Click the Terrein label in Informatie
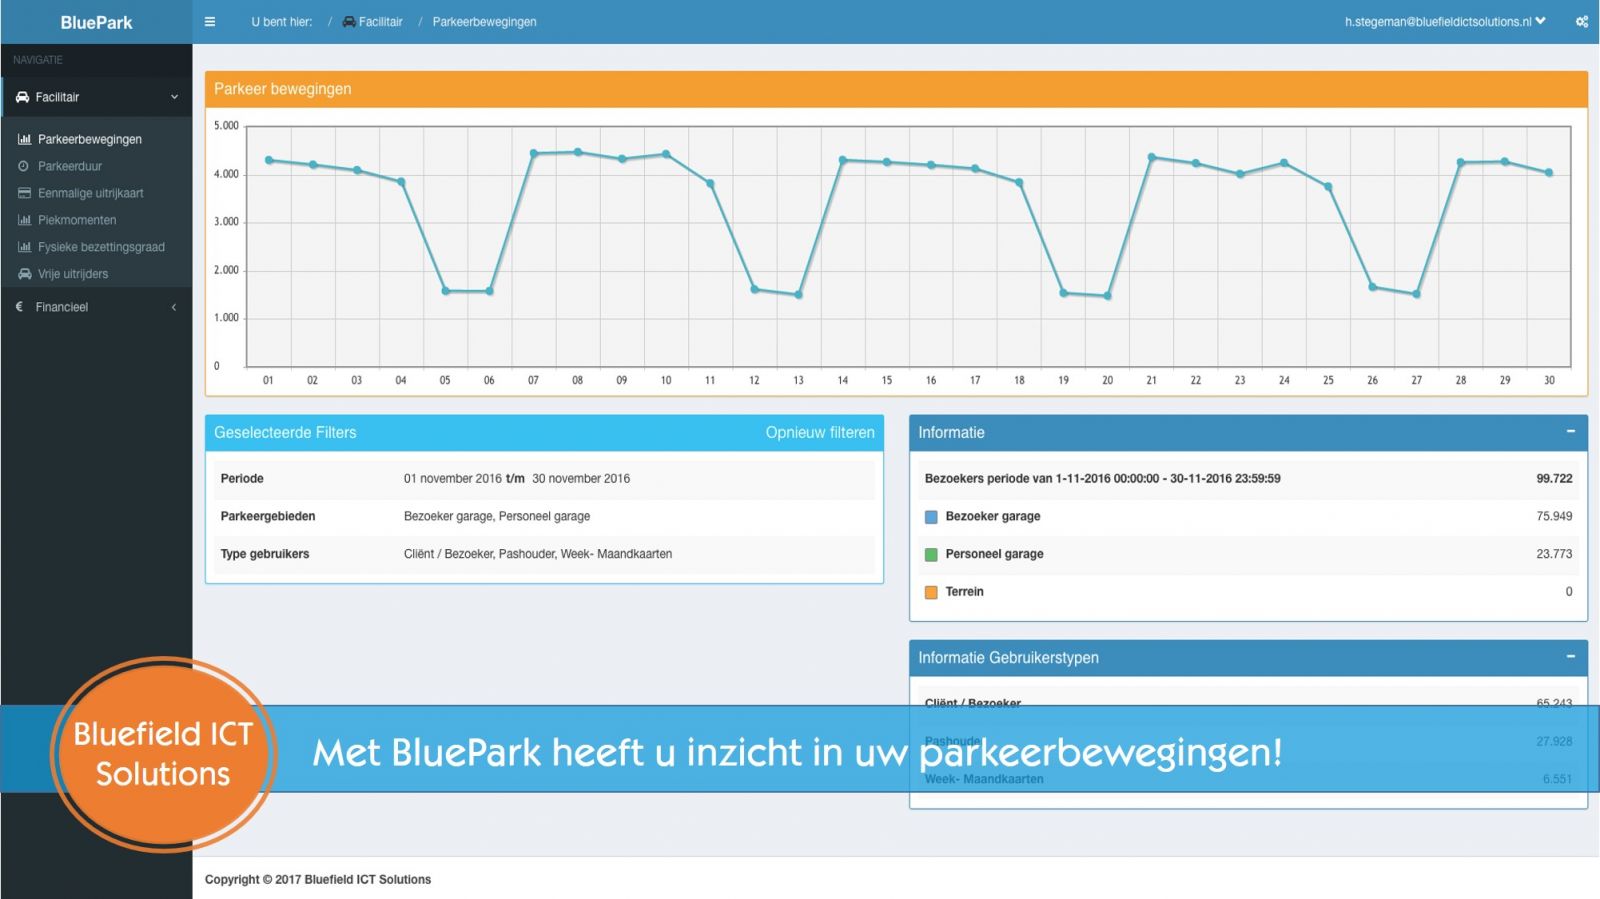The height and width of the screenshot is (899, 1600). pyautogui.click(x=964, y=592)
